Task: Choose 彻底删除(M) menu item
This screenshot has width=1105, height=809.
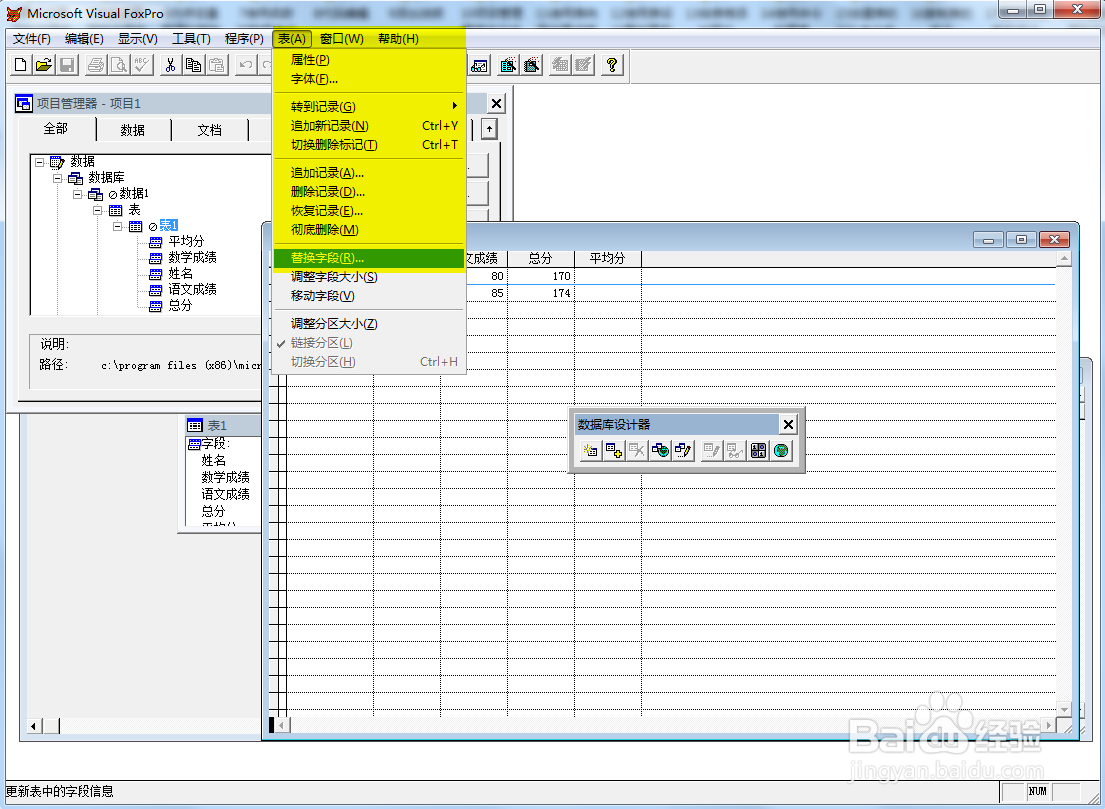Action: 369,230
